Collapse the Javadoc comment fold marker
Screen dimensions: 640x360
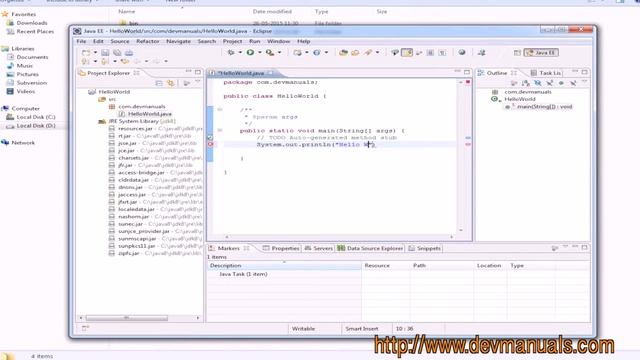(220, 109)
